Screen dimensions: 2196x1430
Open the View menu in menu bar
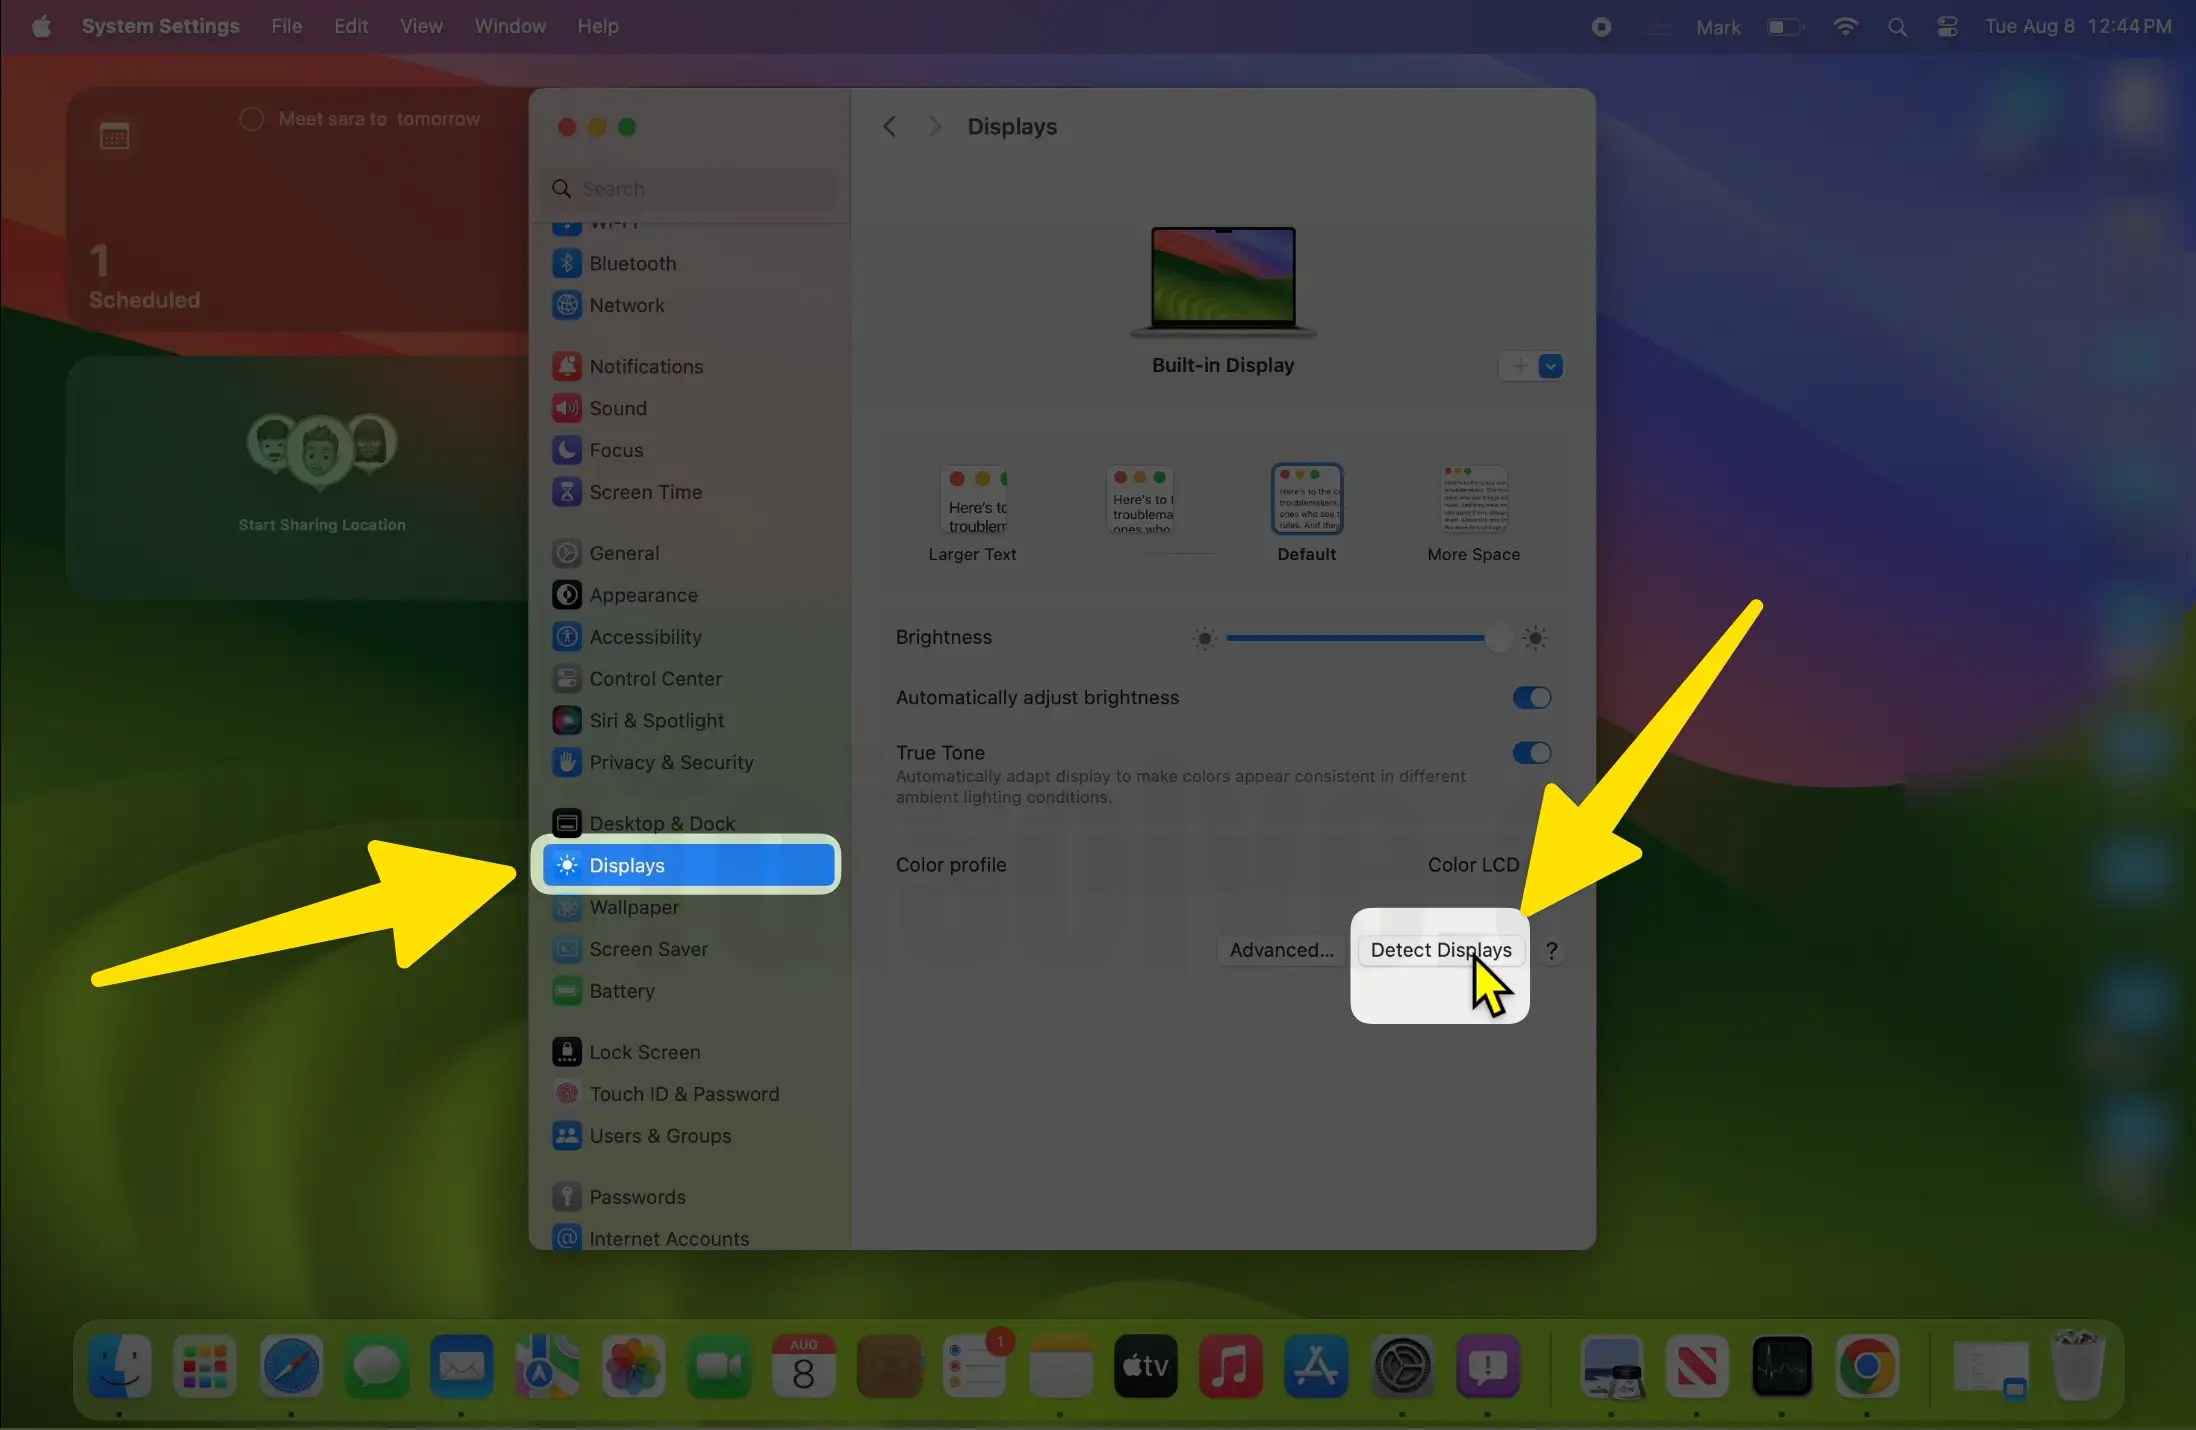click(420, 26)
